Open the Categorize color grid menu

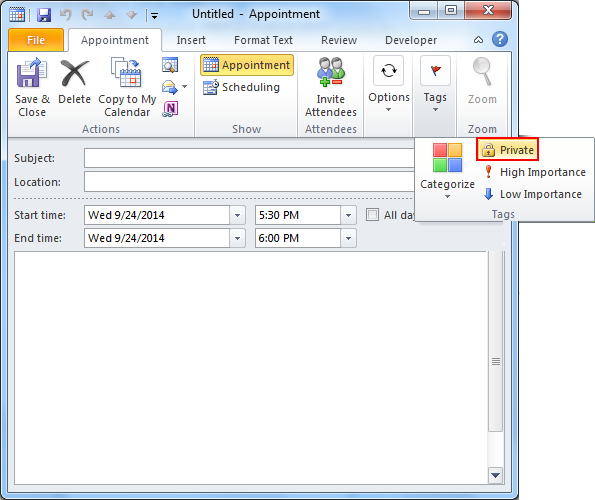click(x=447, y=170)
